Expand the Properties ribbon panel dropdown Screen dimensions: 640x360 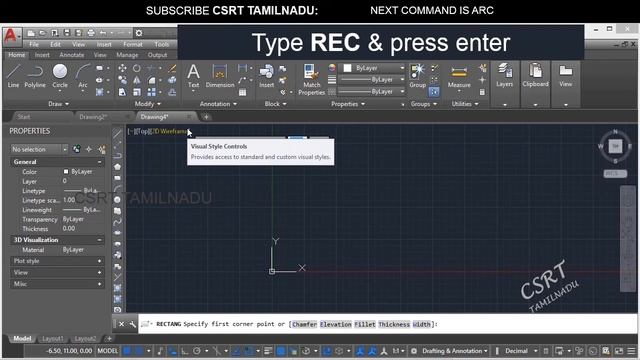(x=348, y=104)
